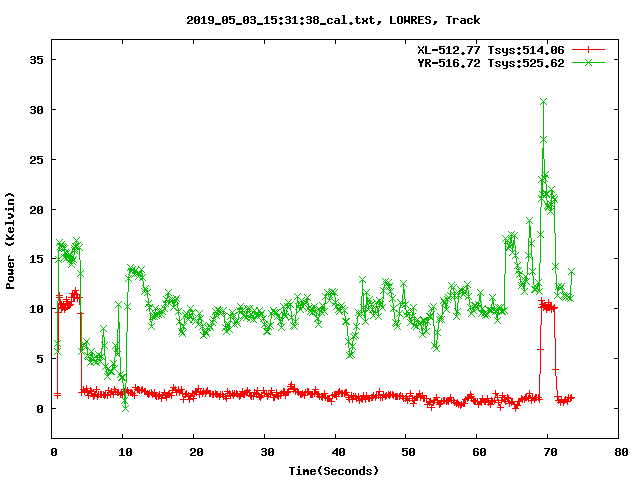Click x-axis tick label 40

338,452
